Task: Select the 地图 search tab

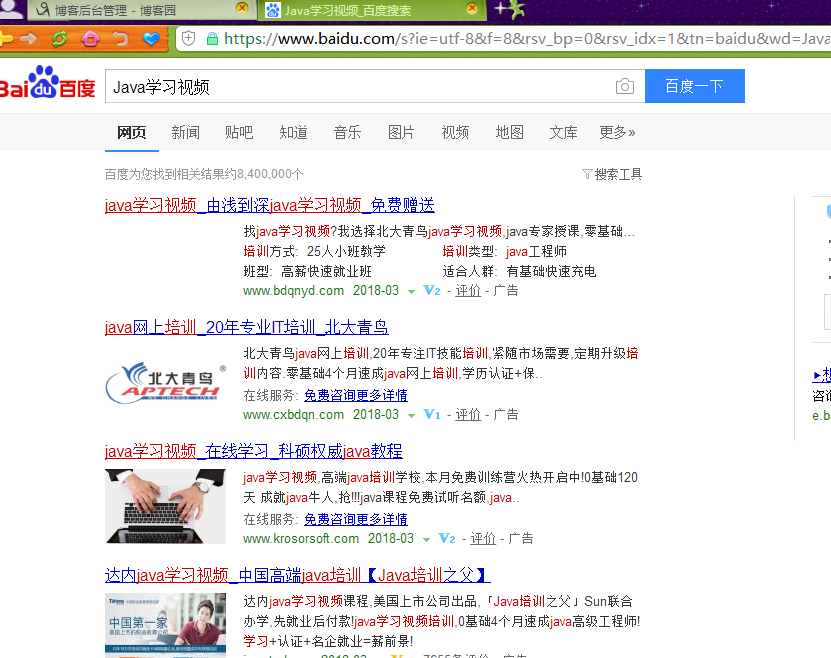Action: pos(509,132)
